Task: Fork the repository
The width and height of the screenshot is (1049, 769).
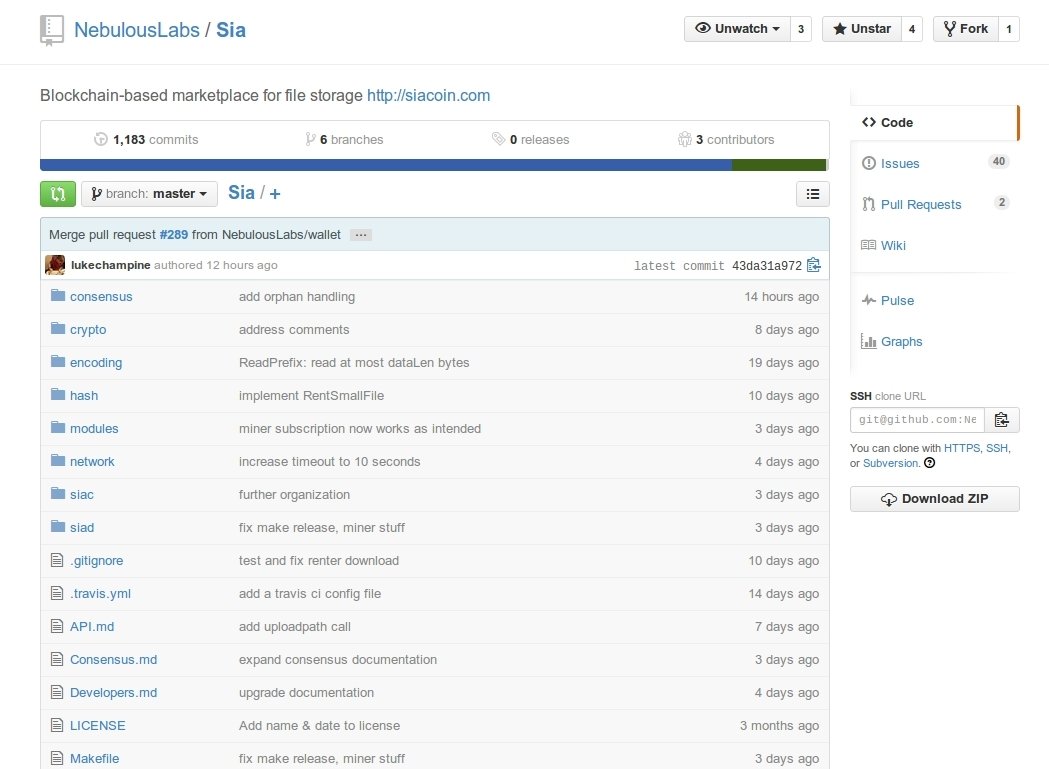Action: click(966, 29)
